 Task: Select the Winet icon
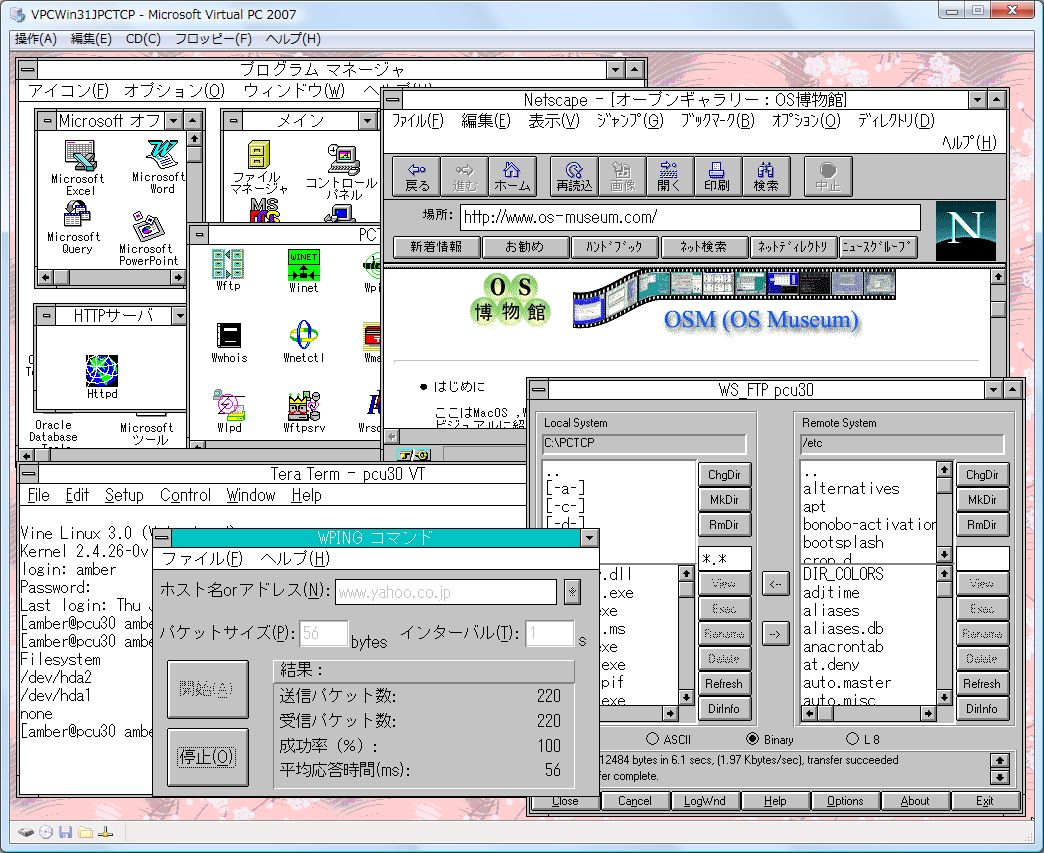(304, 271)
